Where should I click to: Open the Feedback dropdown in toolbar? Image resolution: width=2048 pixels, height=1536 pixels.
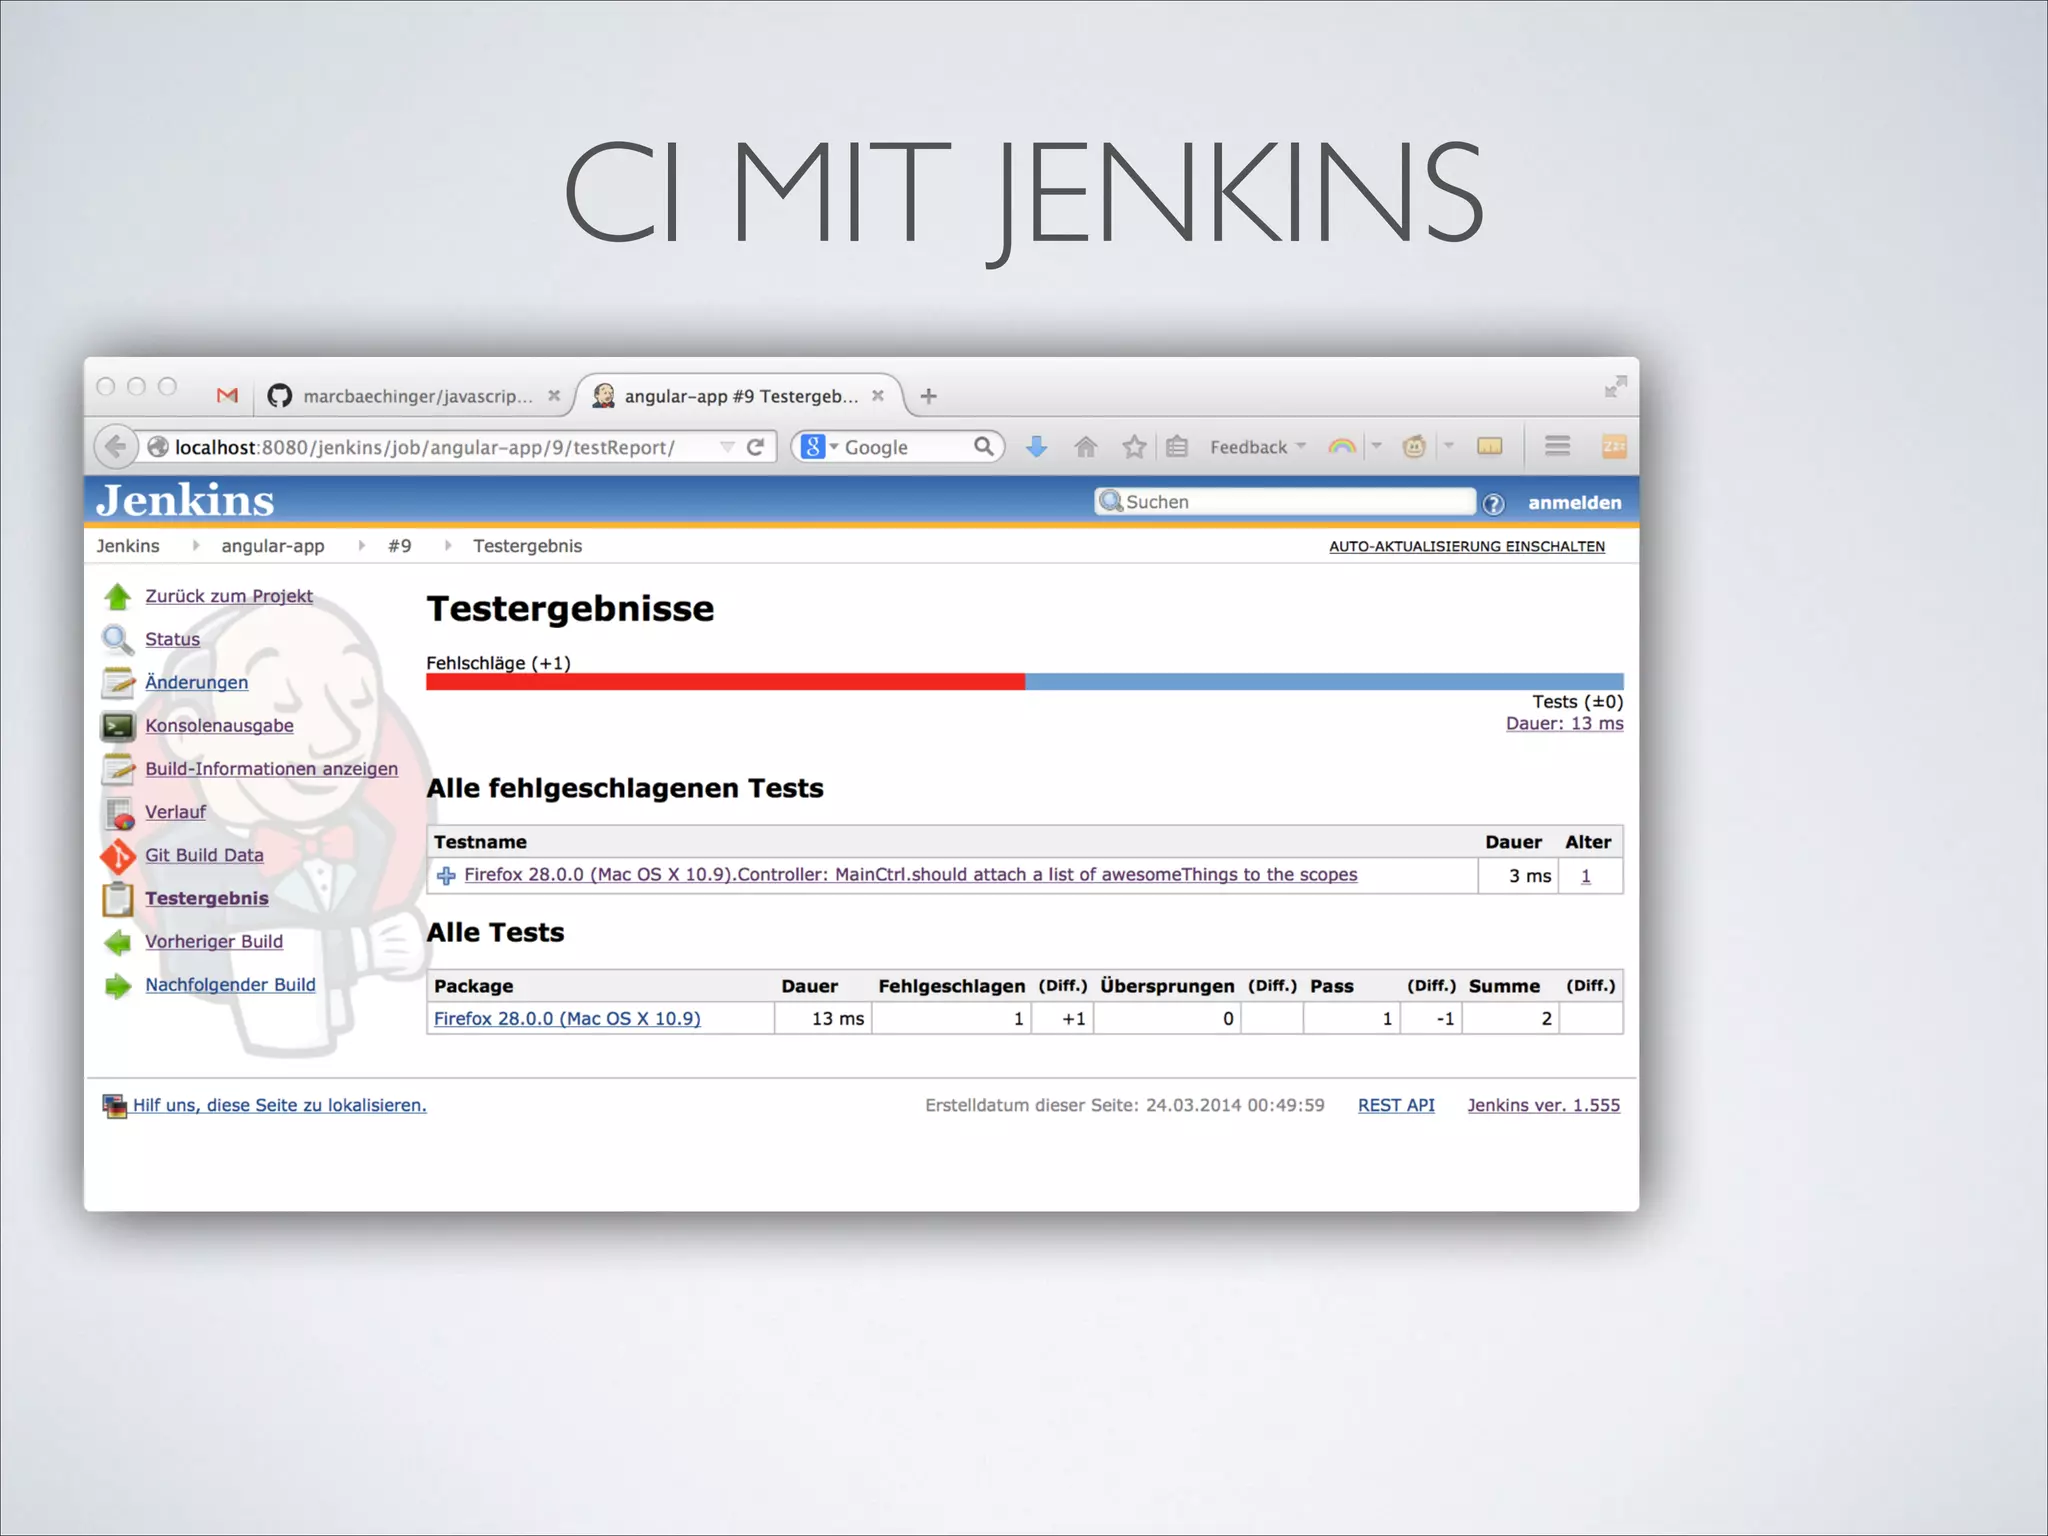pos(1257,447)
